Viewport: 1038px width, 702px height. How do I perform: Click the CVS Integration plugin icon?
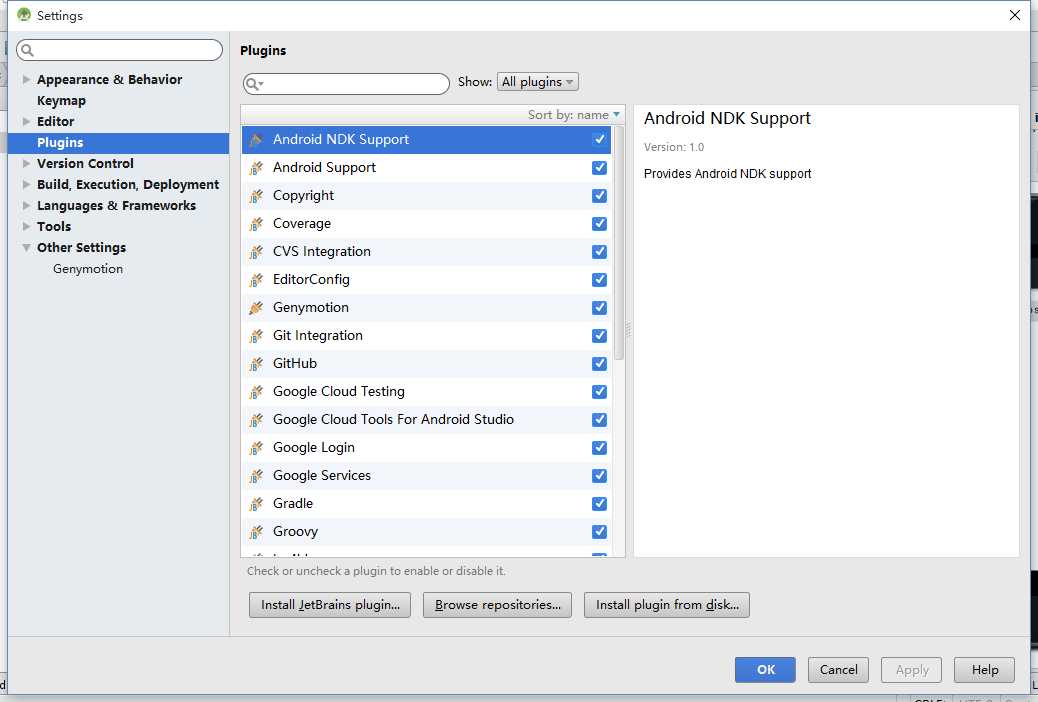click(256, 252)
